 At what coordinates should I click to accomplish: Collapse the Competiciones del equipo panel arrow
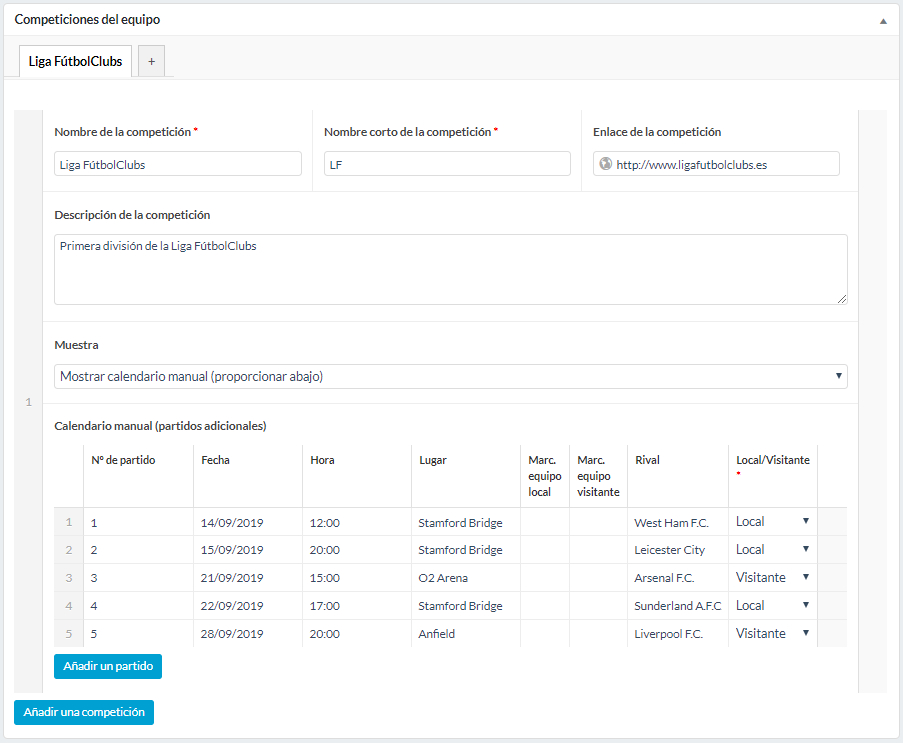(x=883, y=21)
